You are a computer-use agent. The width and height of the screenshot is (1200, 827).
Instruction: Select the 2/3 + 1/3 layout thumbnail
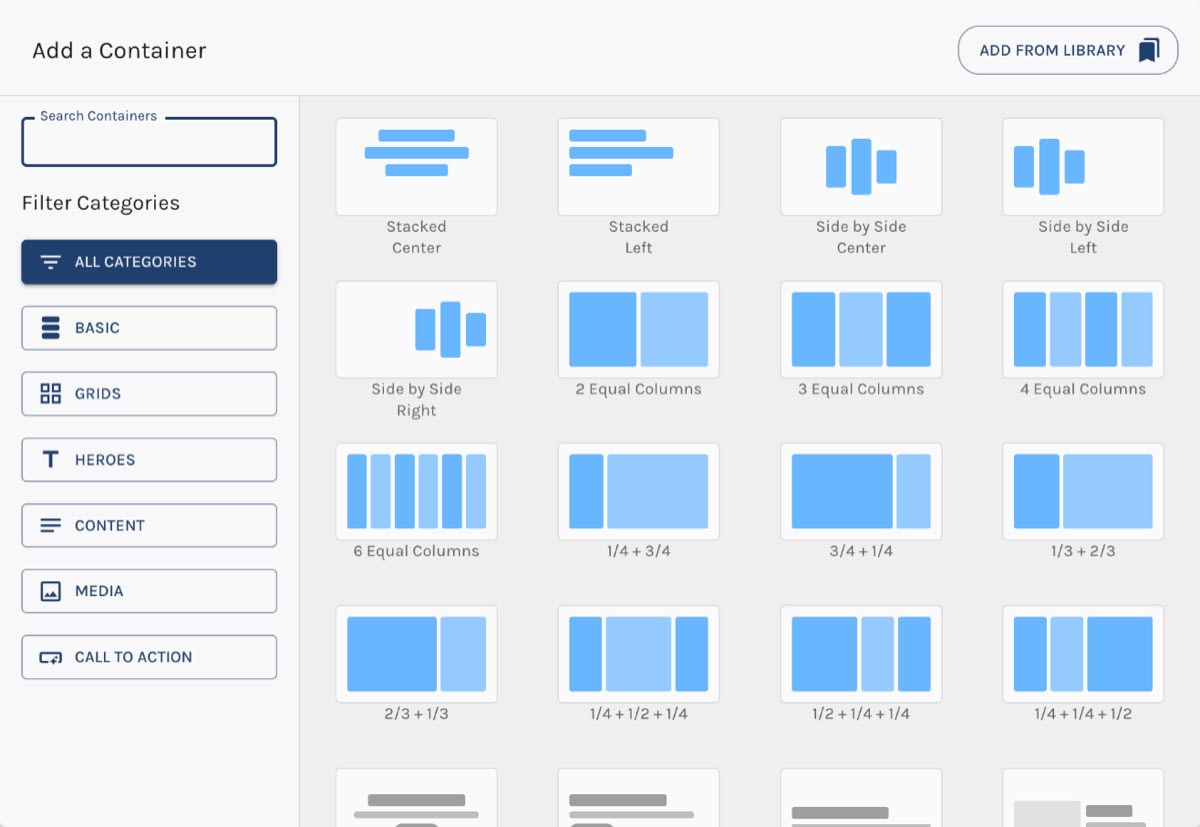click(x=416, y=654)
